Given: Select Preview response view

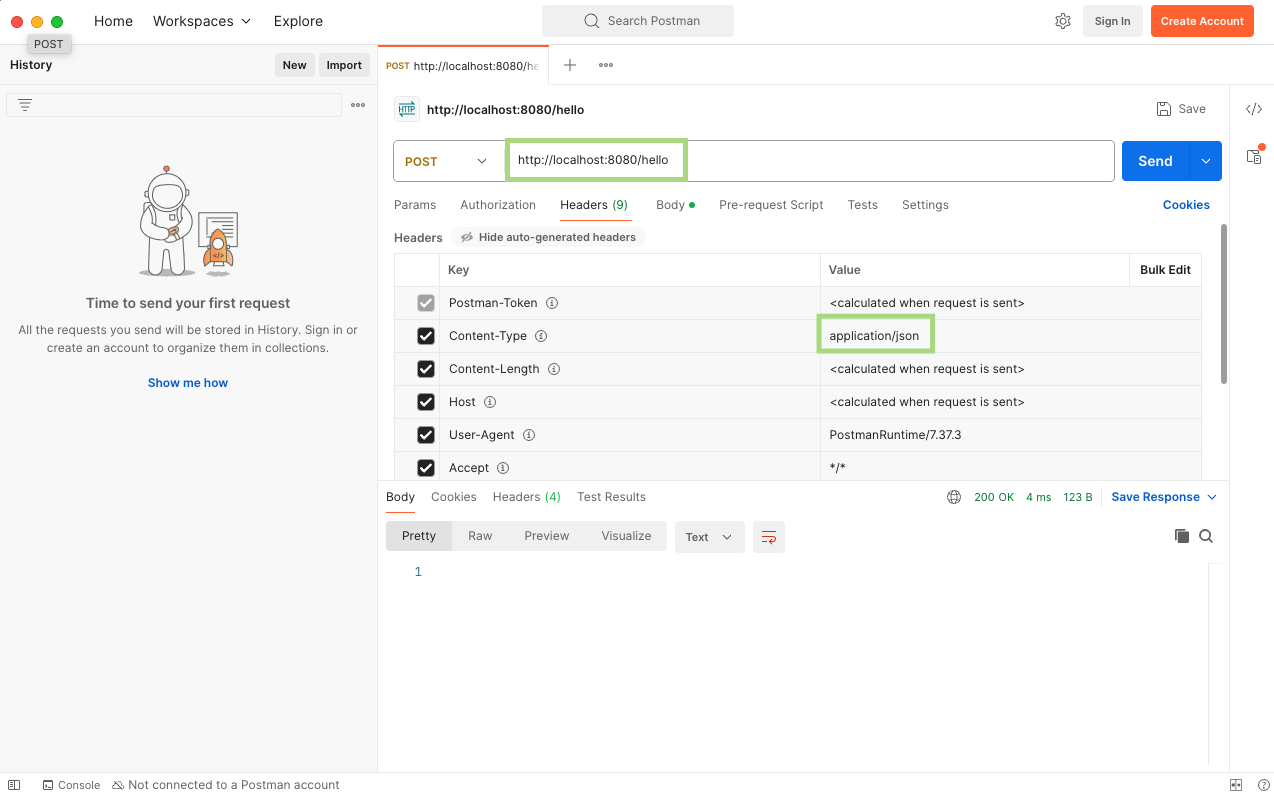Looking at the screenshot, I should click(x=547, y=536).
